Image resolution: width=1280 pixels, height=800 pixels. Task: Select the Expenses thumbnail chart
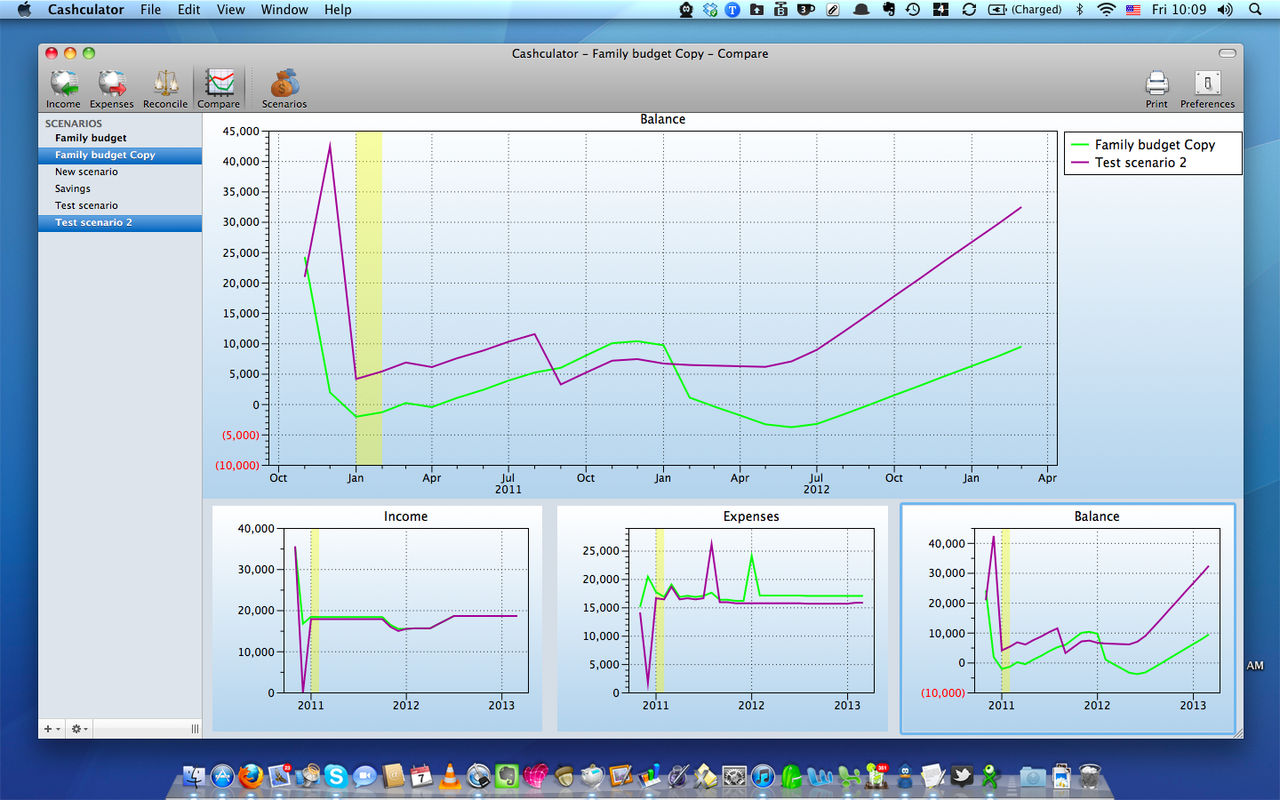tap(722, 618)
